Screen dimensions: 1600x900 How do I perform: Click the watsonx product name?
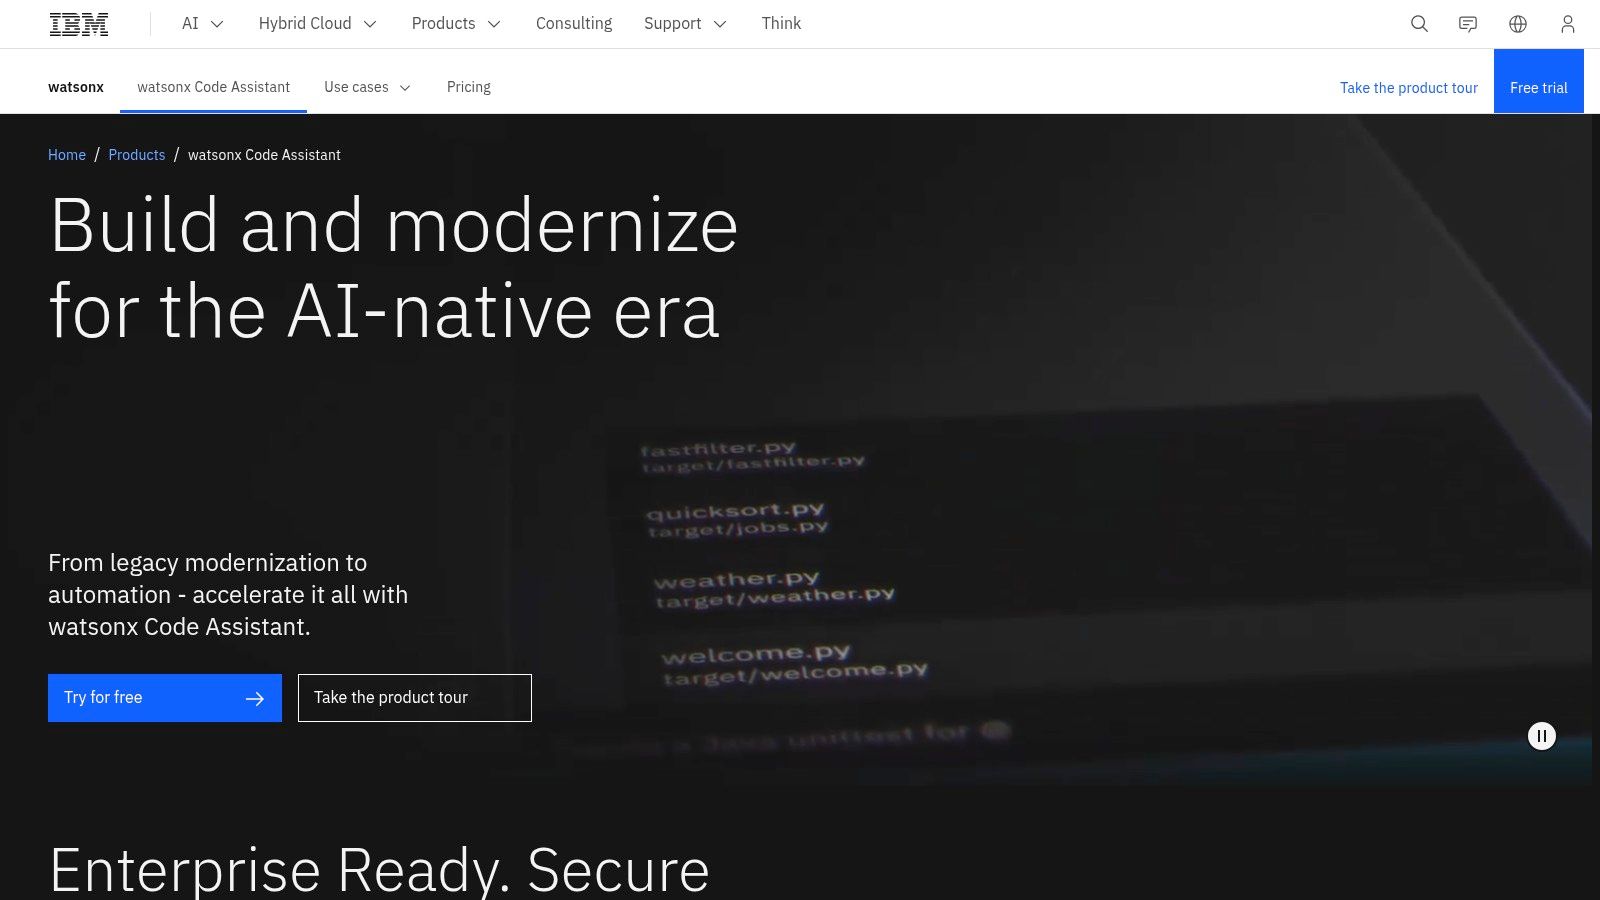point(76,87)
